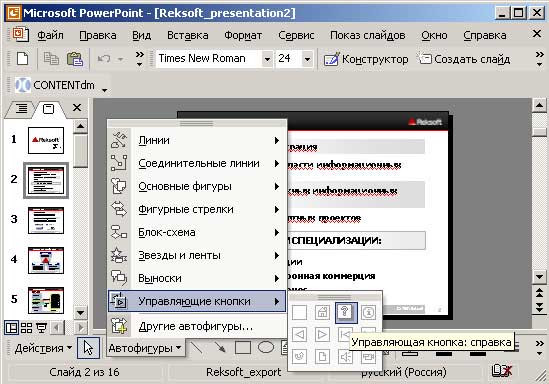Image resolution: width=549 pixels, height=384 pixels.
Task: Open the CONTENTdm toolbar options arrow
Action: [x=104, y=90]
